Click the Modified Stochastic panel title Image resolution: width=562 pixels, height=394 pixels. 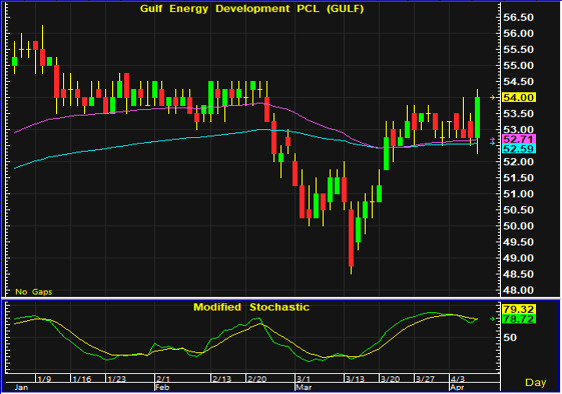pos(251,307)
